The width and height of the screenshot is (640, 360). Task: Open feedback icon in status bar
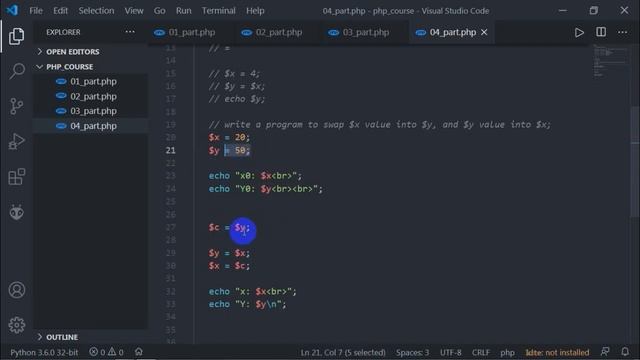605,351
